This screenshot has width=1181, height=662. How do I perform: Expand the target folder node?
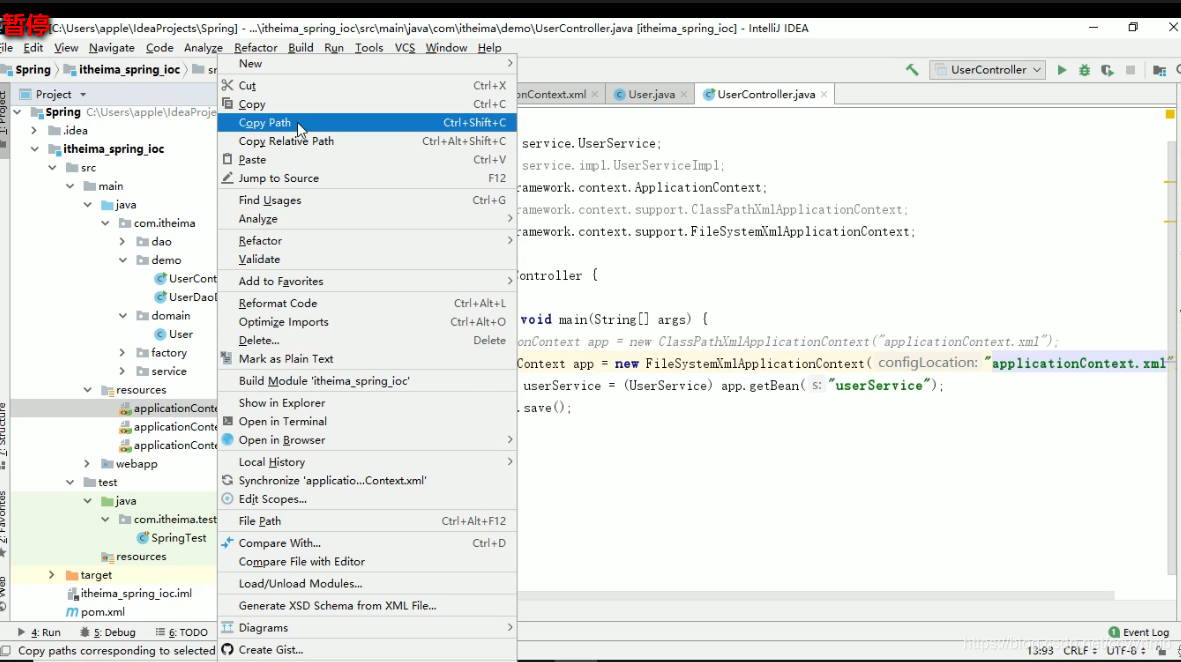point(52,575)
